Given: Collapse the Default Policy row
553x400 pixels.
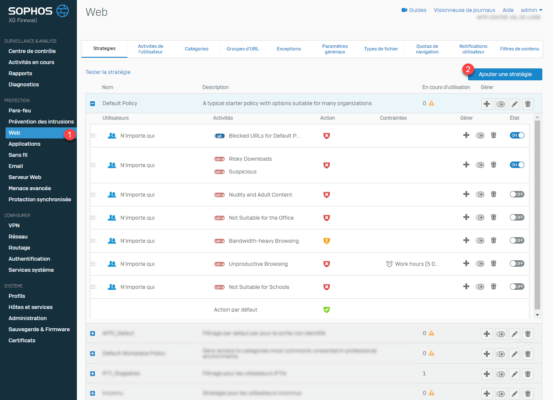Looking at the screenshot, I should pyautogui.click(x=92, y=103).
